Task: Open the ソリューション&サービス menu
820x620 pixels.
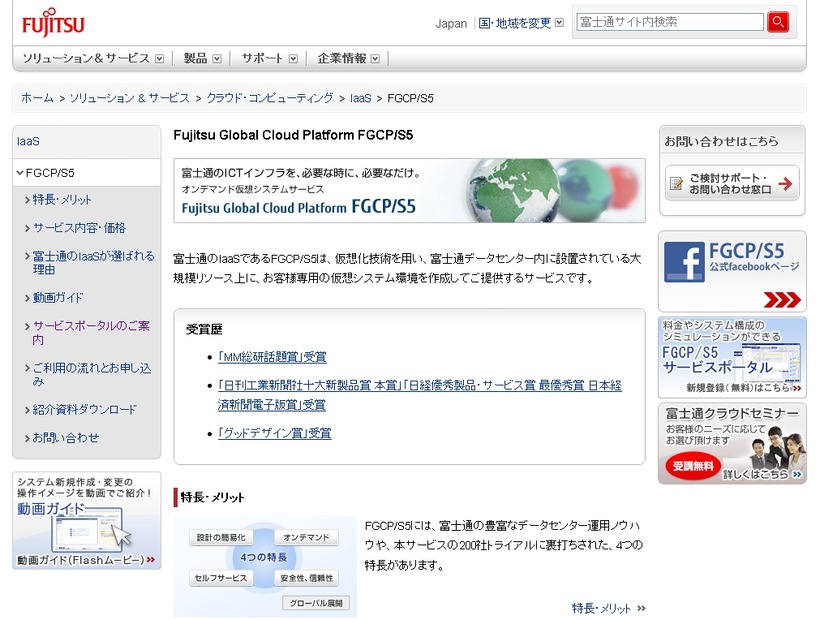Action: tap(86, 58)
